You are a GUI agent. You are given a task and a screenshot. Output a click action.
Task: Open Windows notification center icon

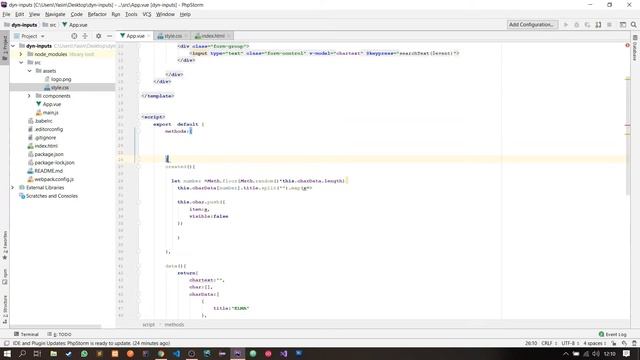point(627,353)
